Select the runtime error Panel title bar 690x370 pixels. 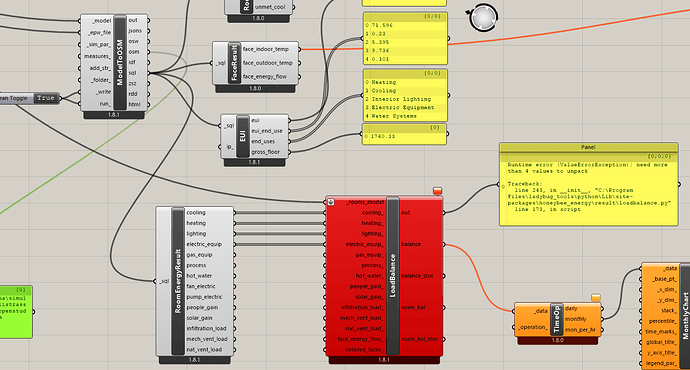click(x=588, y=147)
